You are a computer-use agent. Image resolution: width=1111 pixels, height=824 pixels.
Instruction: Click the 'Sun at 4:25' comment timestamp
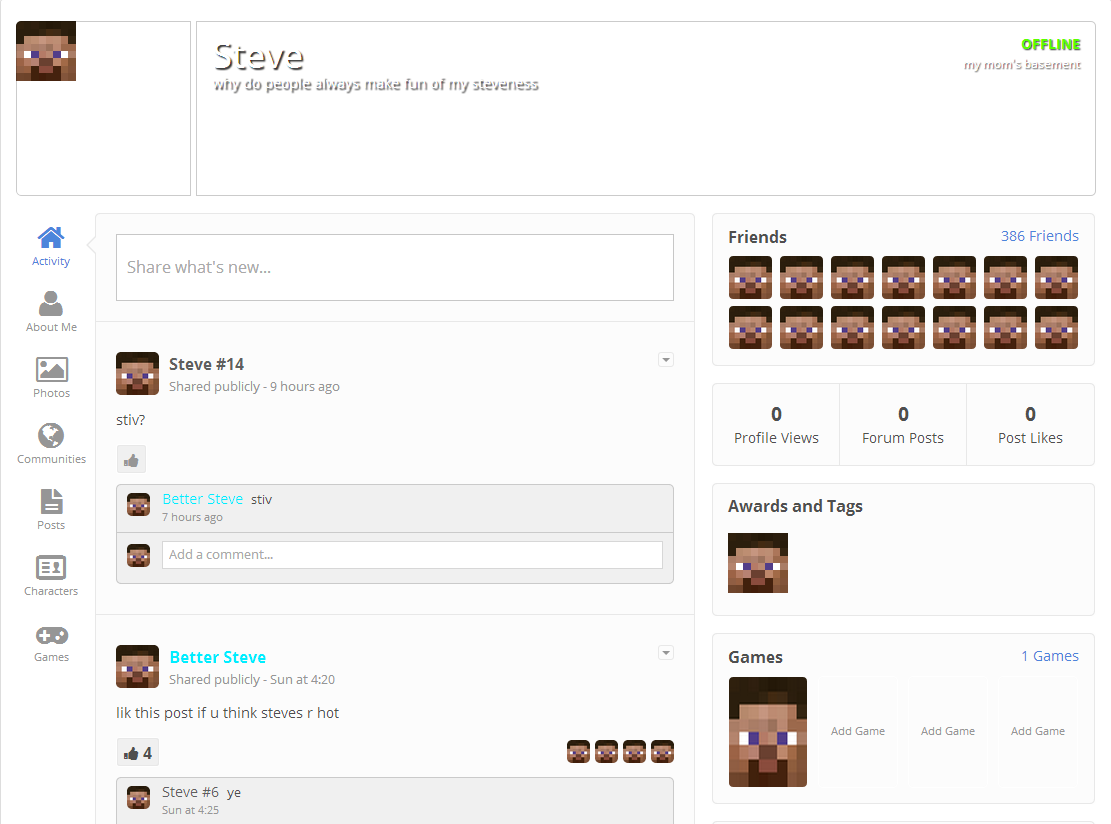click(x=190, y=810)
